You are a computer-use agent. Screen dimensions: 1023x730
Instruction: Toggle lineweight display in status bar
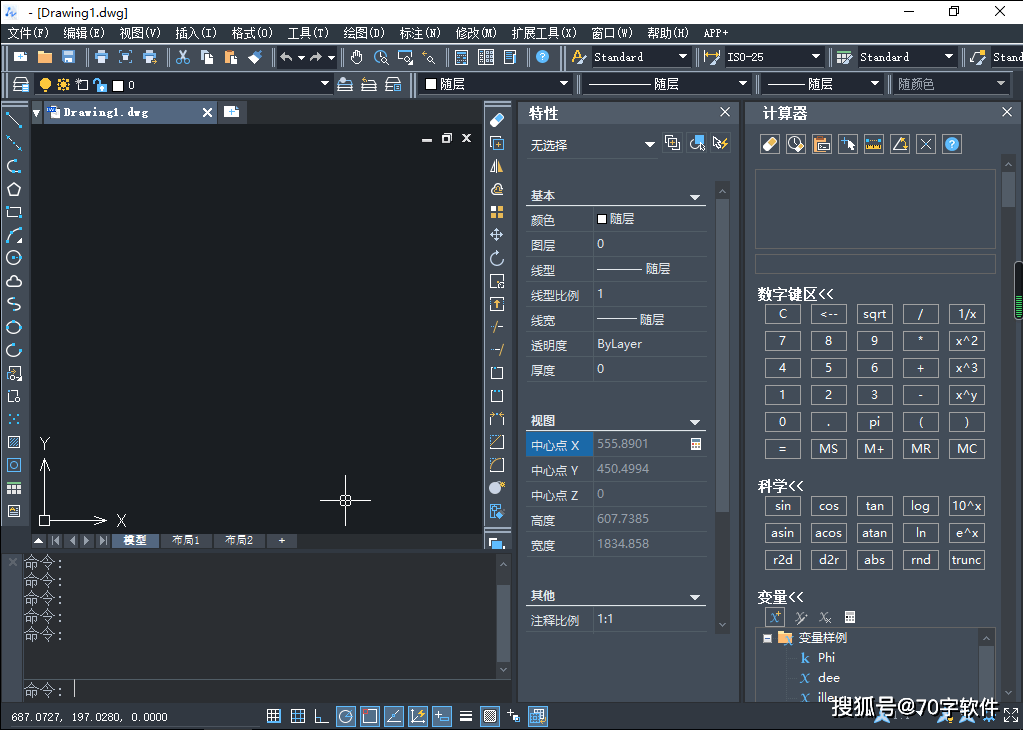466,716
